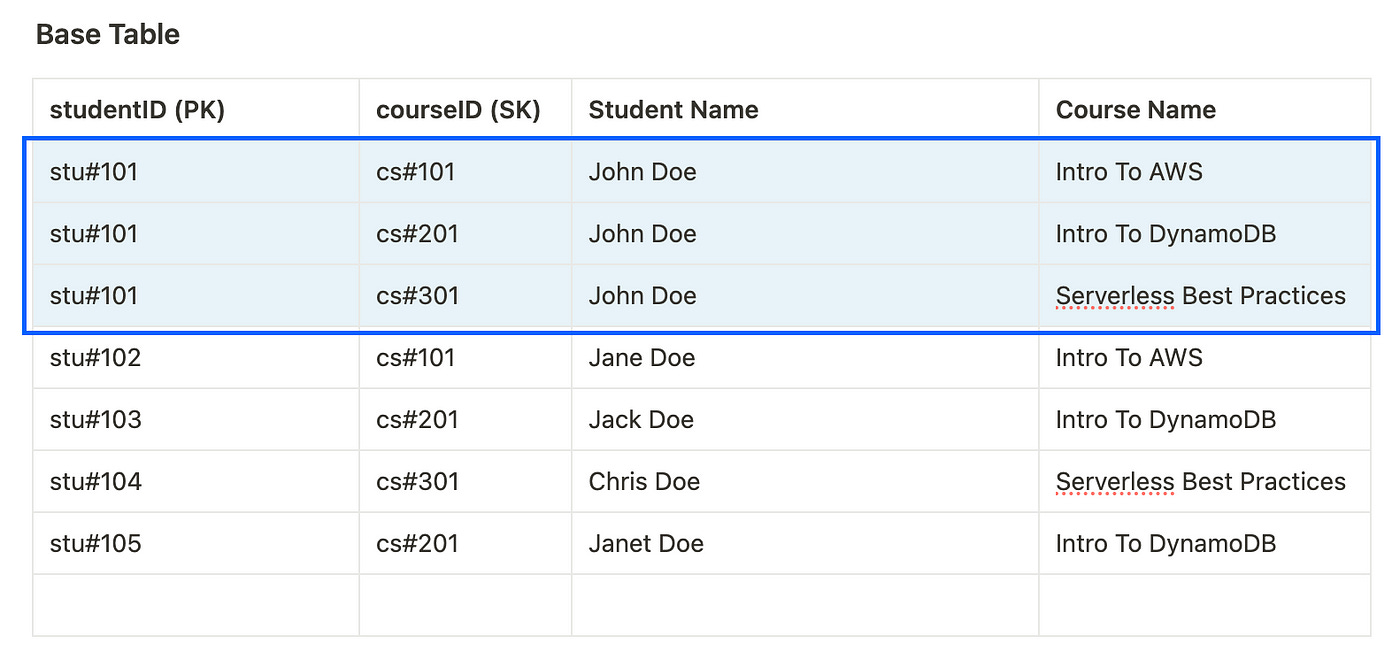Image resolution: width=1400 pixels, height=665 pixels.
Task: Select cs#301 in Chris Doe's row
Action: tap(417, 482)
